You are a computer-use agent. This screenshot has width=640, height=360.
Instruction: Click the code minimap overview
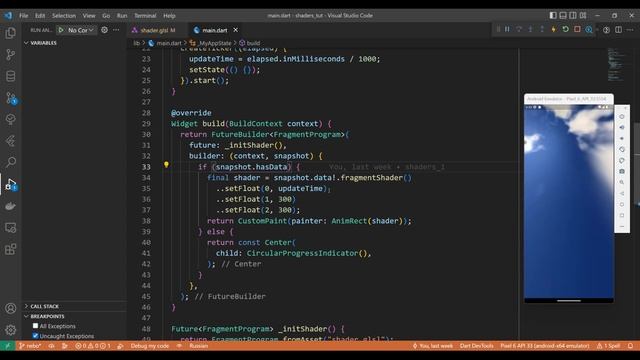click(616, 64)
